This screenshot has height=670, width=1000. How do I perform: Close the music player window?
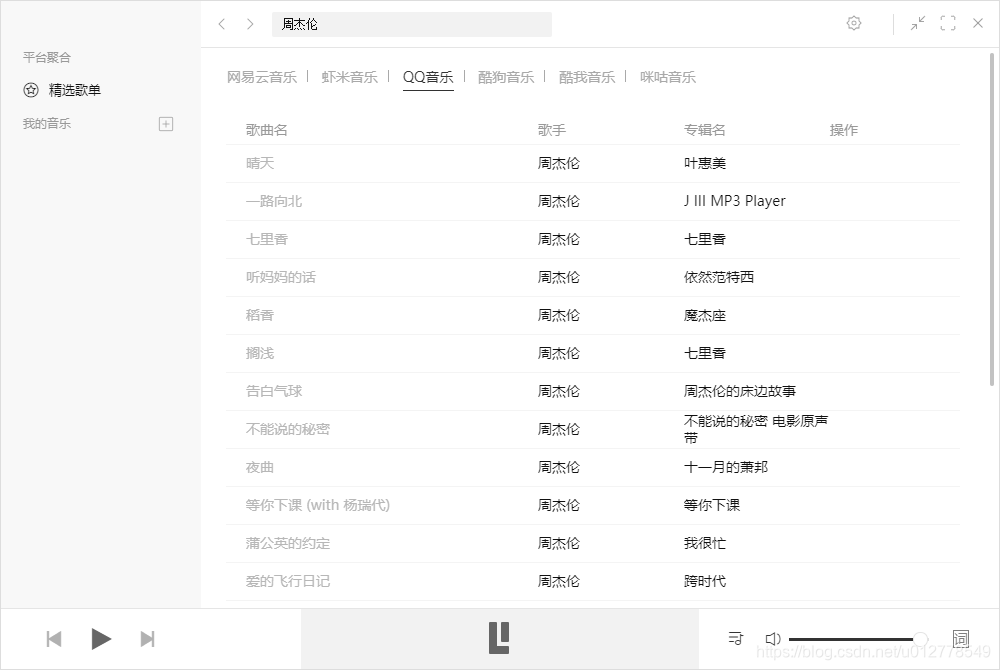(x=978, y=24)
